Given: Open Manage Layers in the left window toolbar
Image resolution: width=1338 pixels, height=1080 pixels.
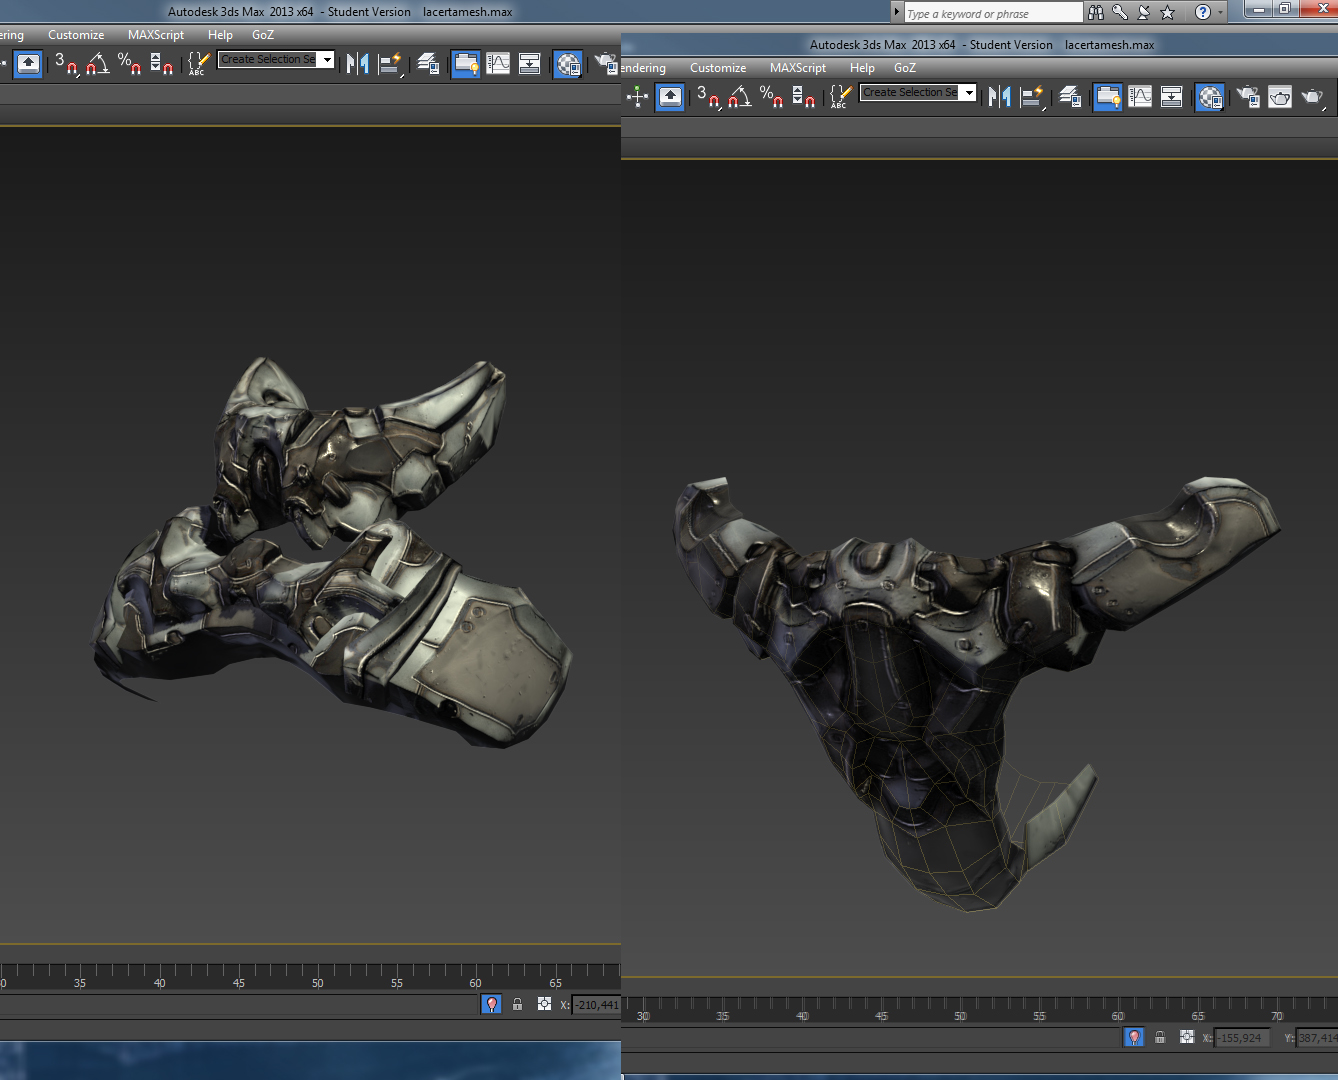Looking at the screenshot, I should [428, 64].
